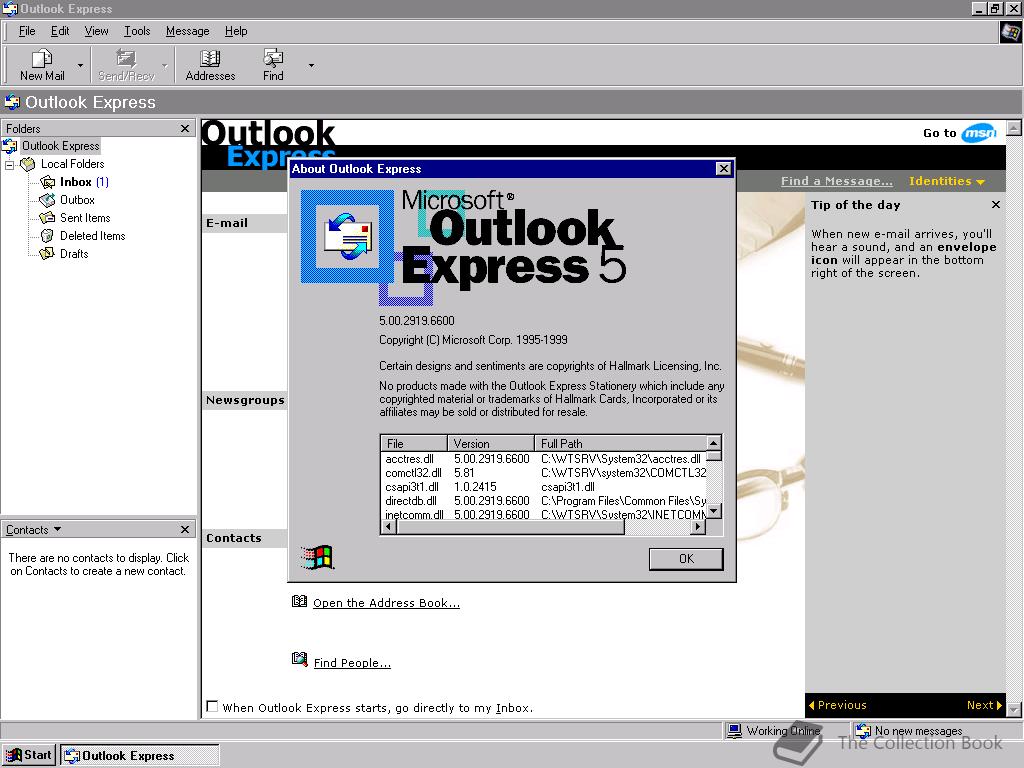Click the No new messages status icon

[863, 731]
